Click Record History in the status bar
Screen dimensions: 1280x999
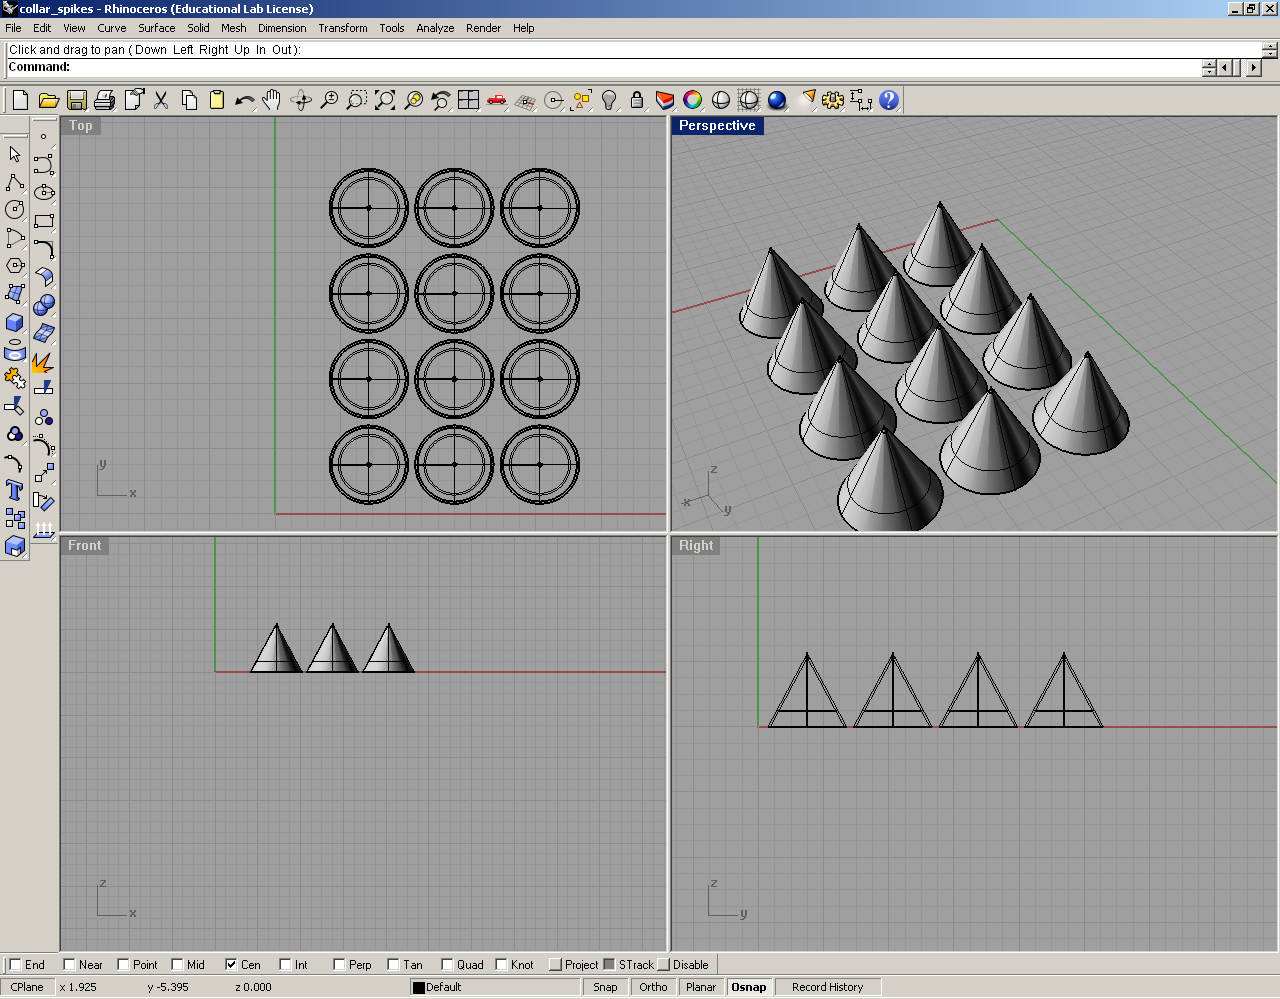tap(827, 987)
